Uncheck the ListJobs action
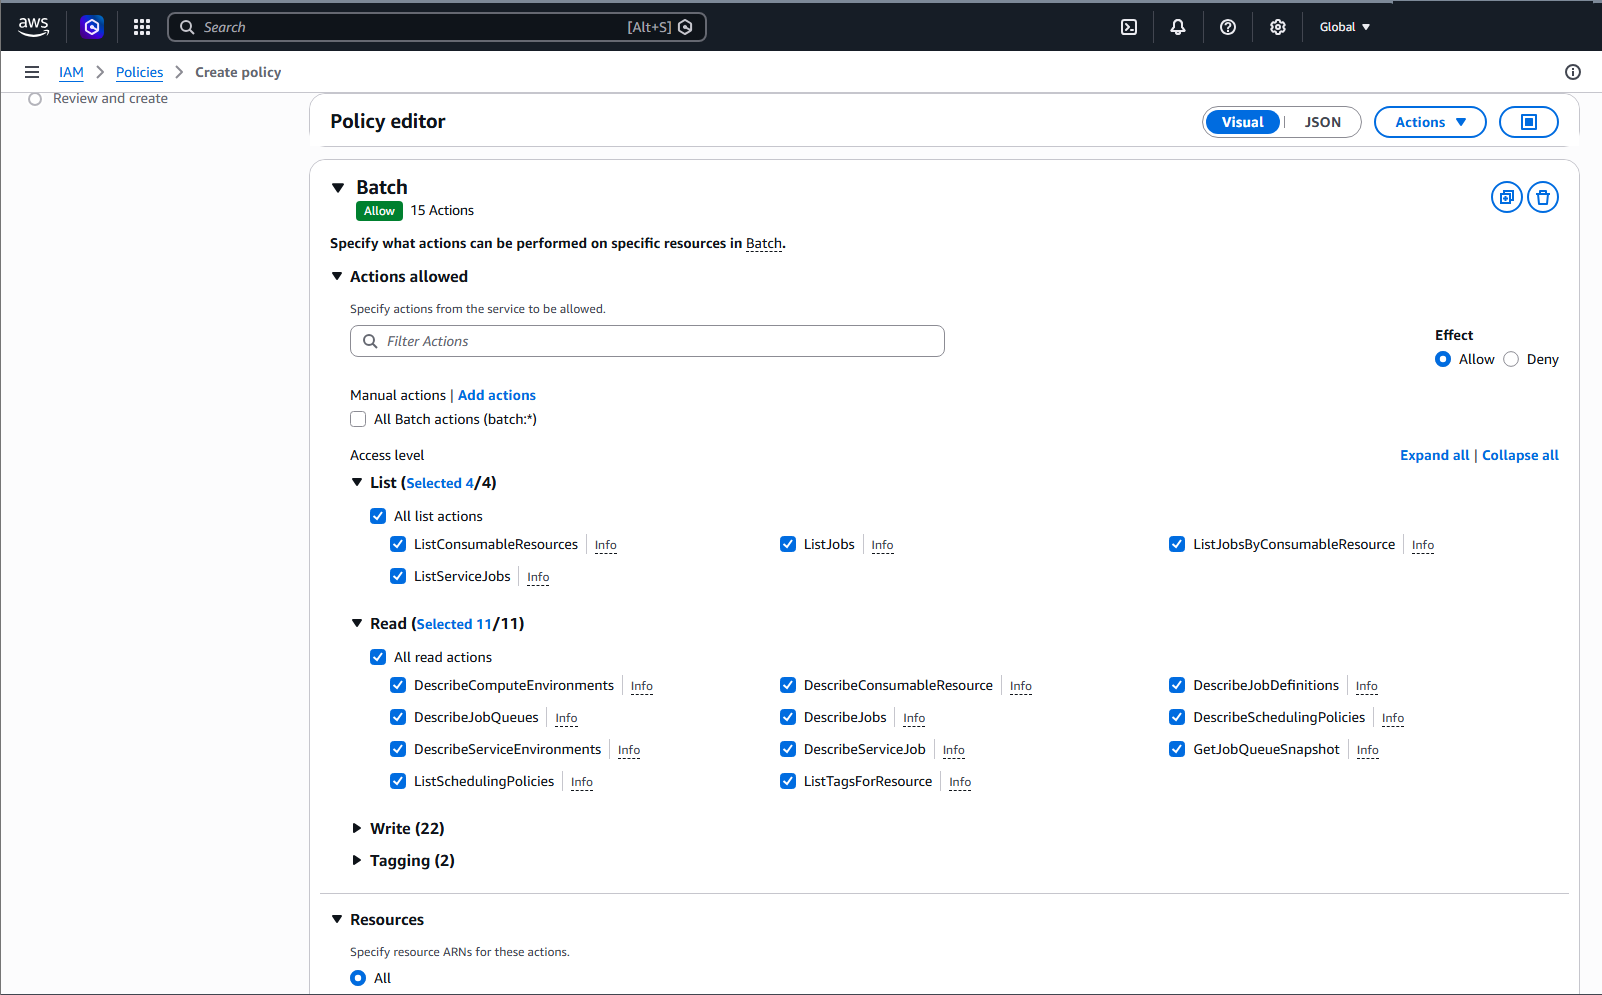1602x995 pixels. (788, 544)
